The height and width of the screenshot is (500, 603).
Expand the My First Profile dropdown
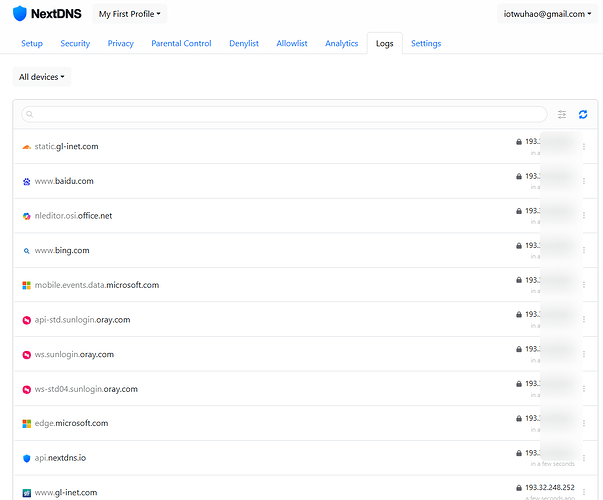click(x=117, y=14)
